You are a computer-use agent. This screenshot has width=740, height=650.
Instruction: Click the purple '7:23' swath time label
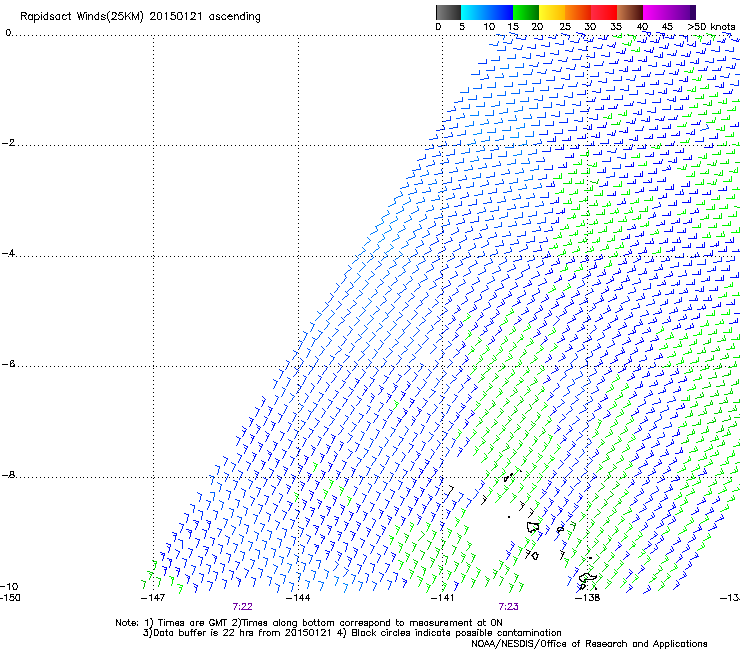tap(508, 607)
